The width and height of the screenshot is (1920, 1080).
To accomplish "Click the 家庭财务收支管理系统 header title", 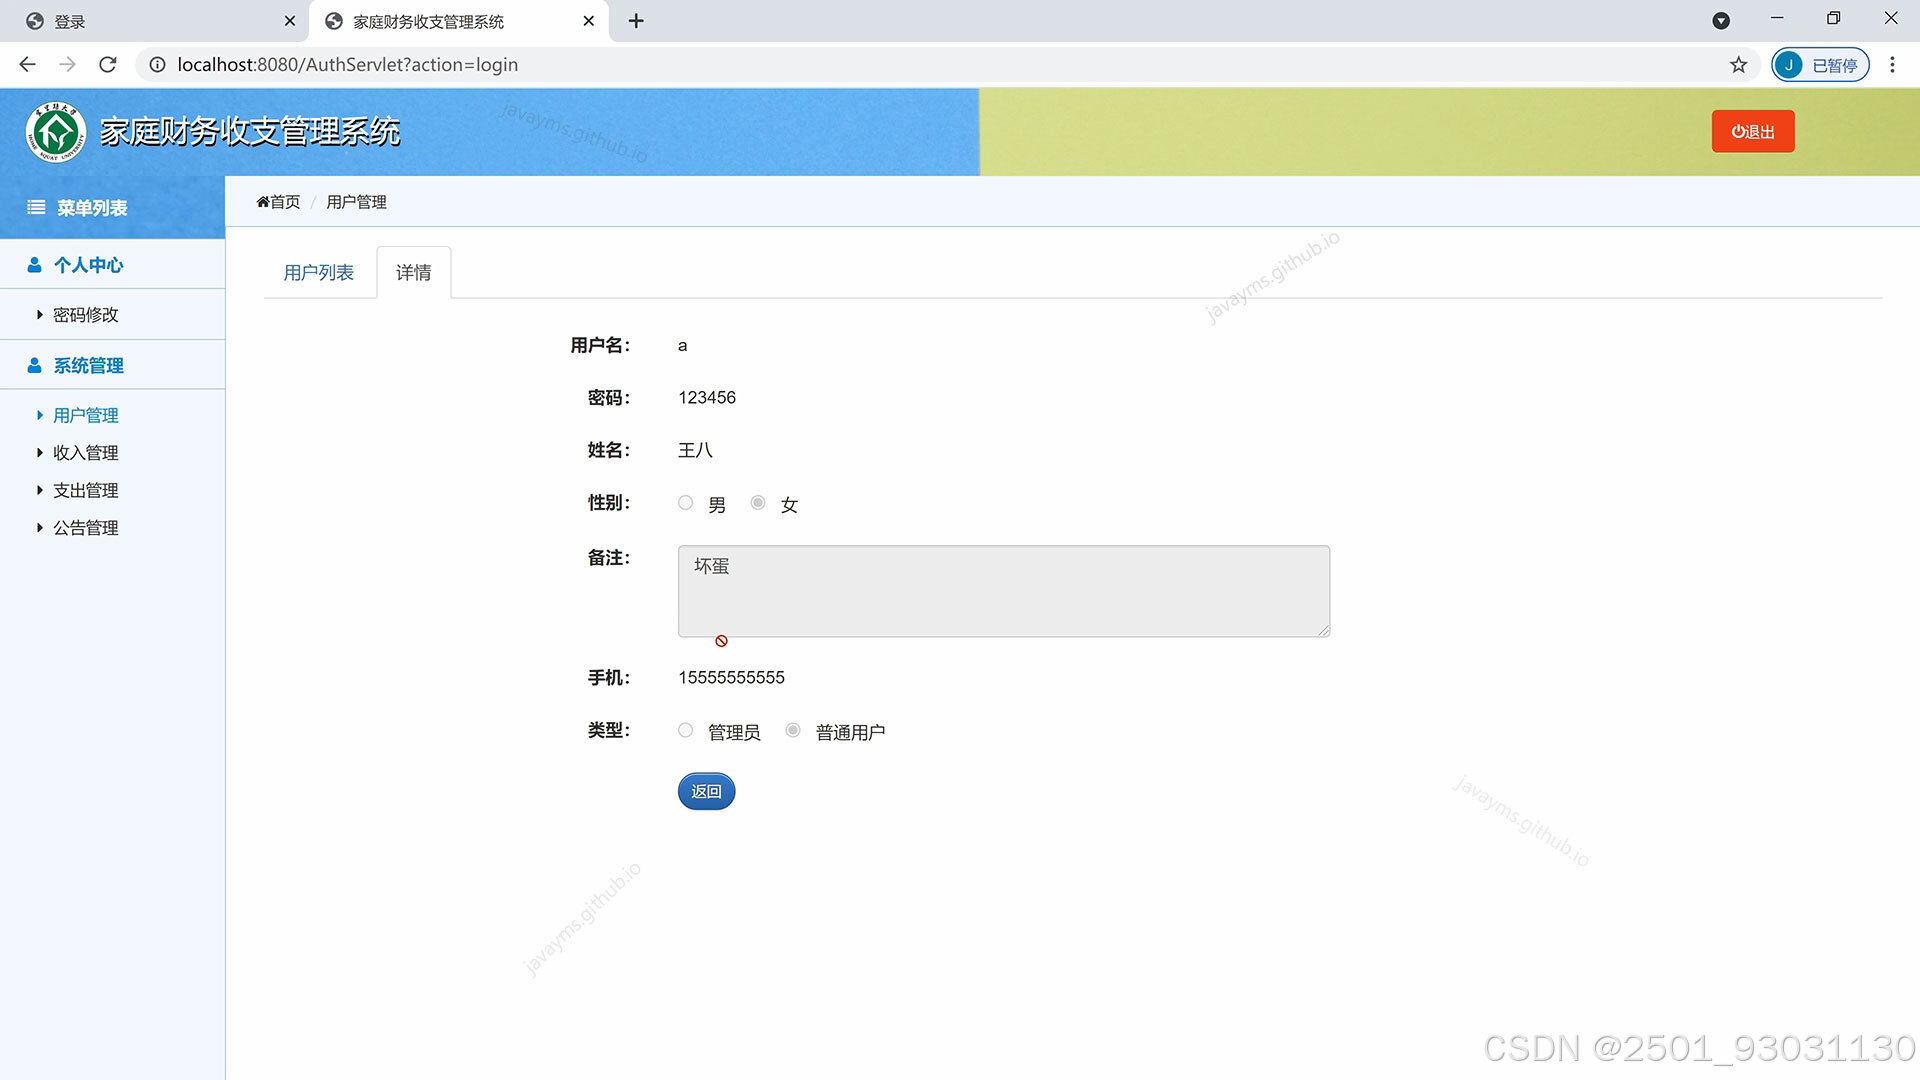I will (250, 132).
